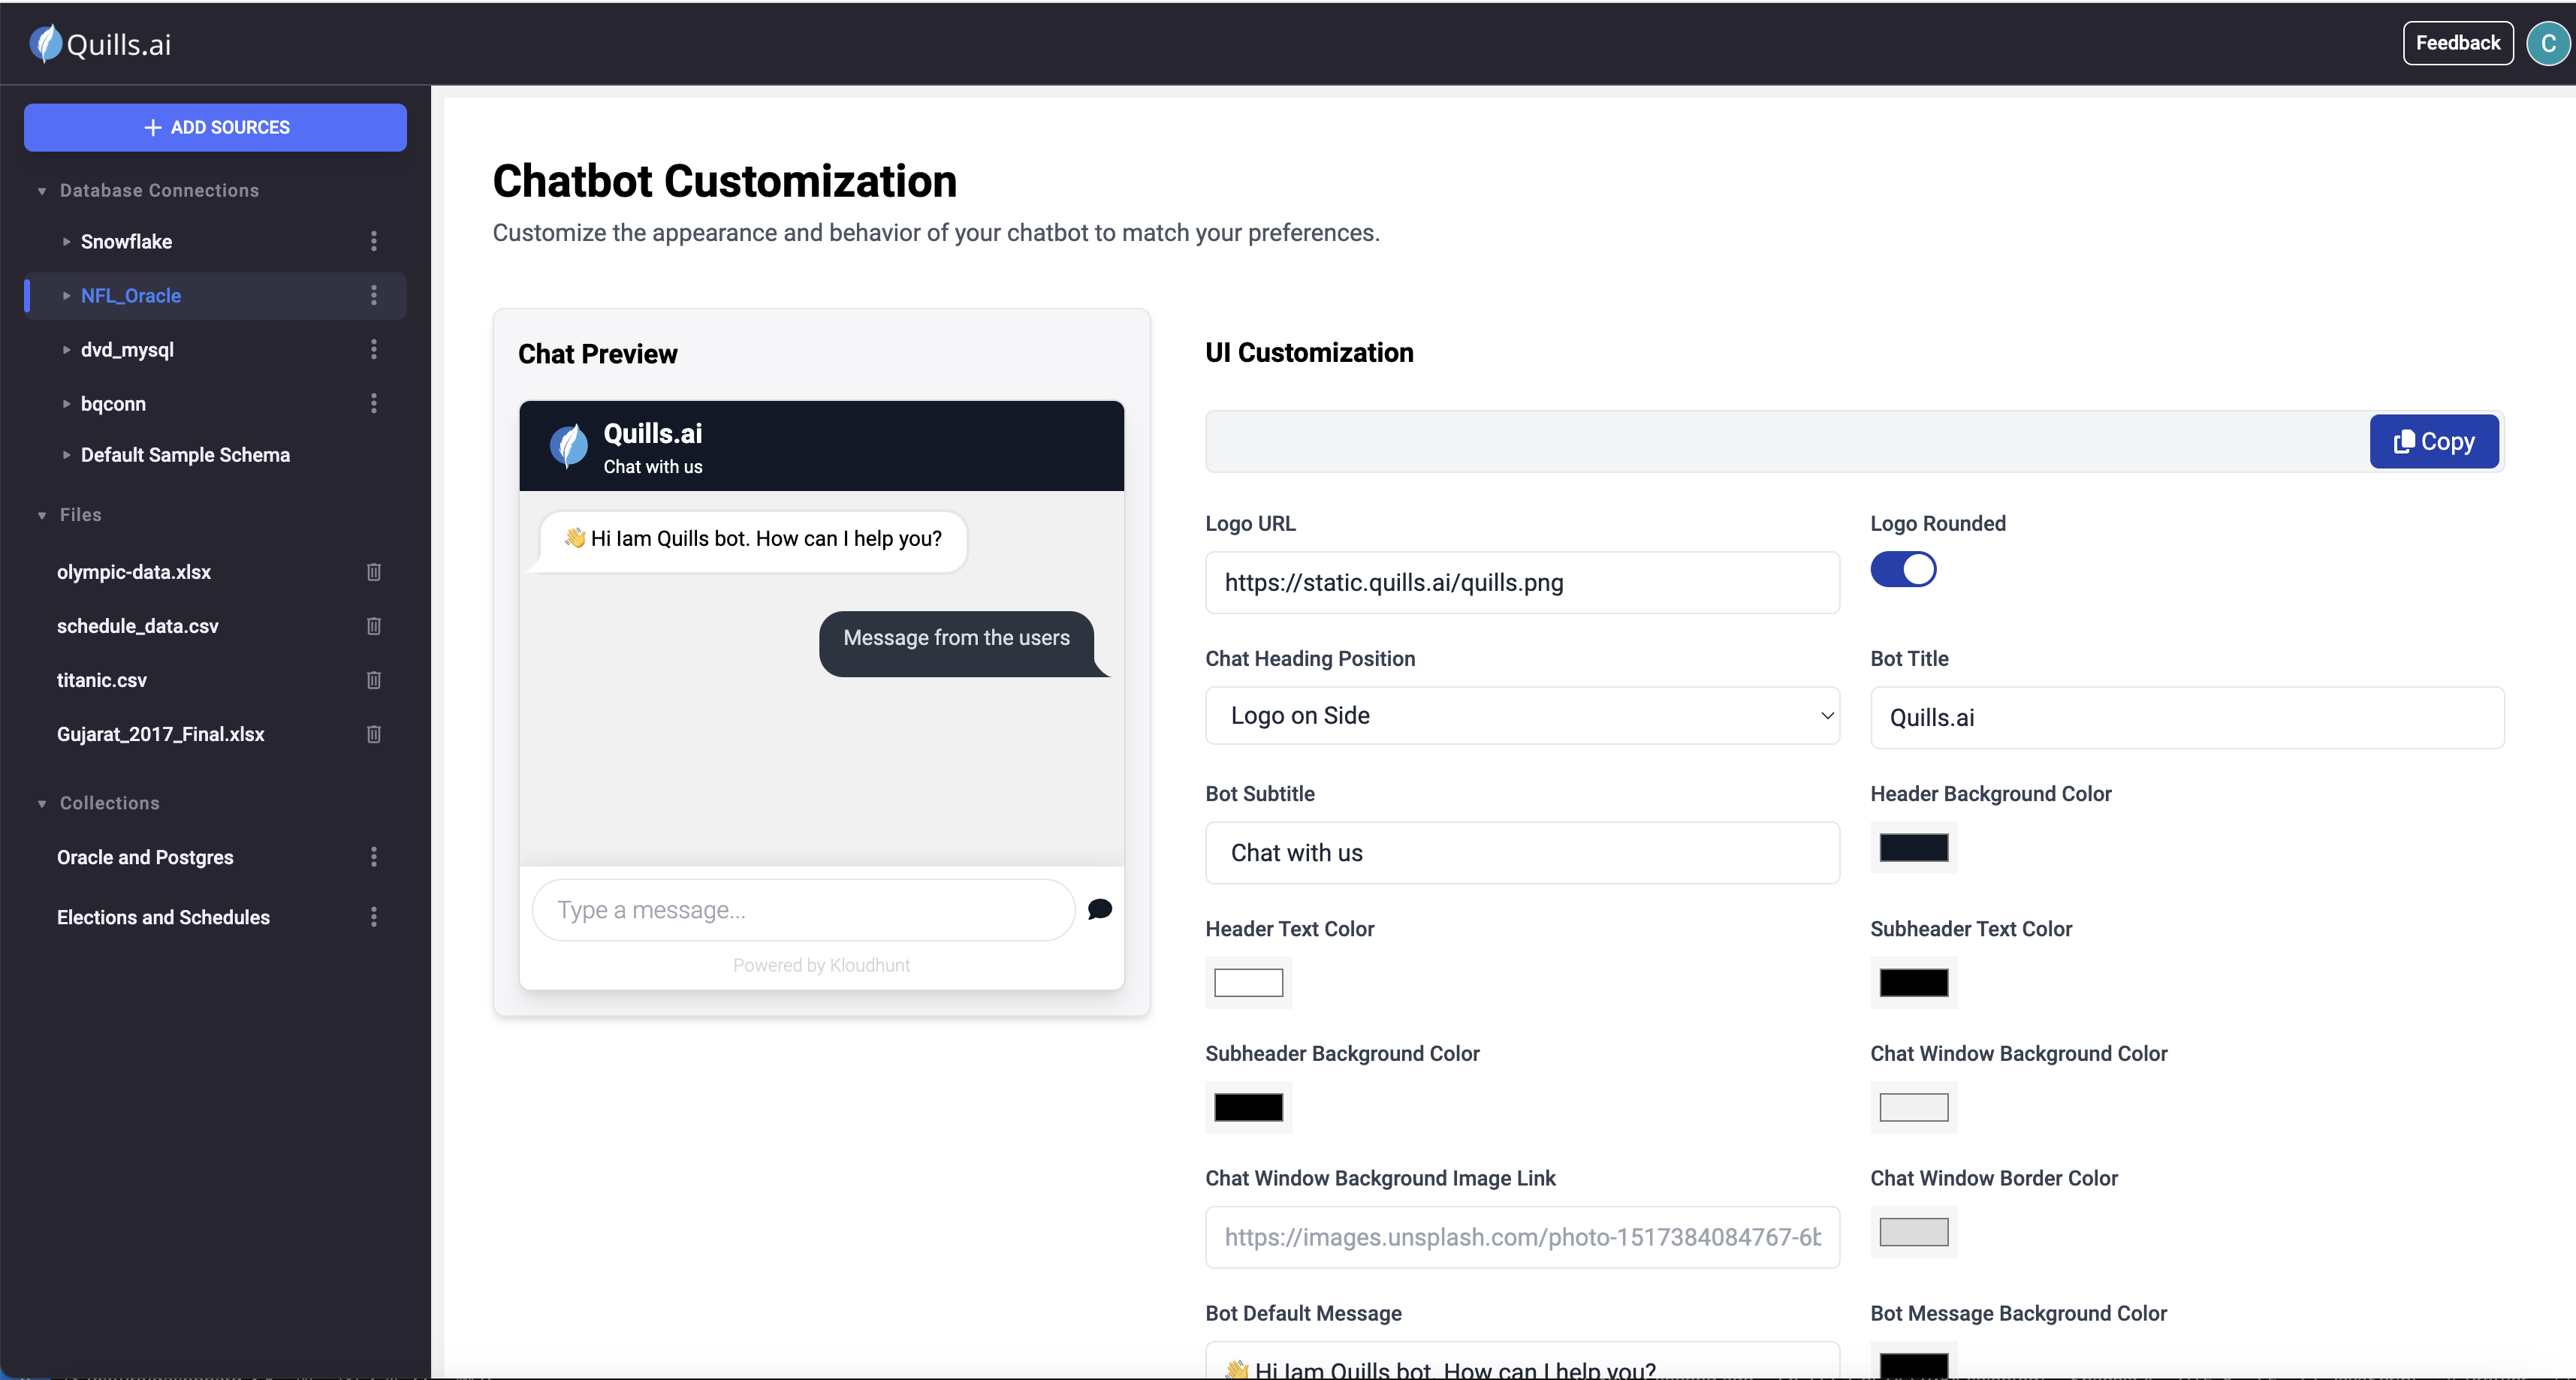Select the NFL_Oracle connection
2576x1380 pixels.
[x=131, y=296]
